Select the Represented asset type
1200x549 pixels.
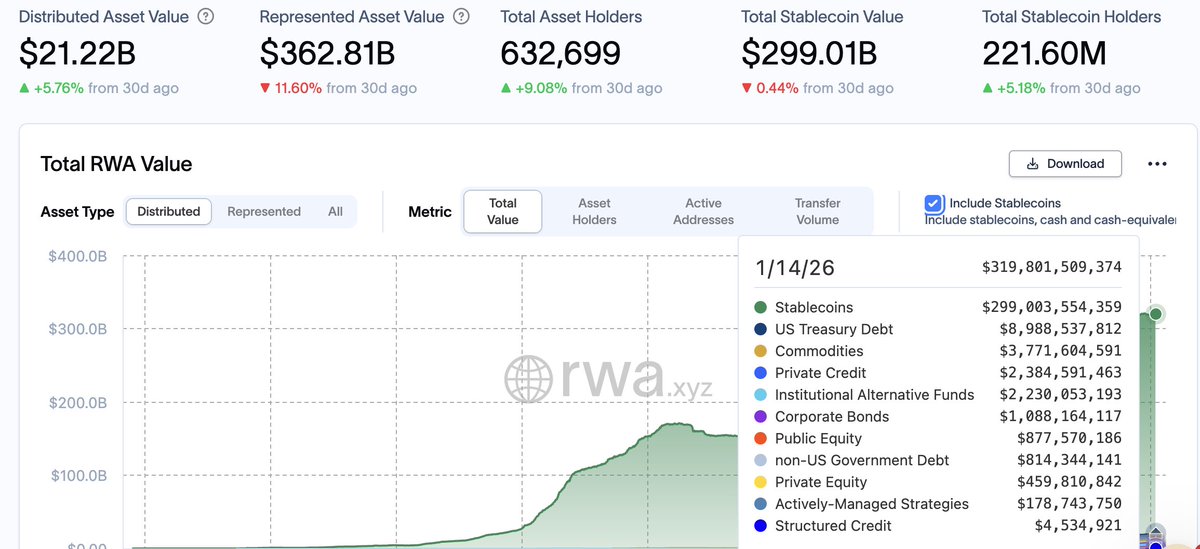click(x=264, y=211)
